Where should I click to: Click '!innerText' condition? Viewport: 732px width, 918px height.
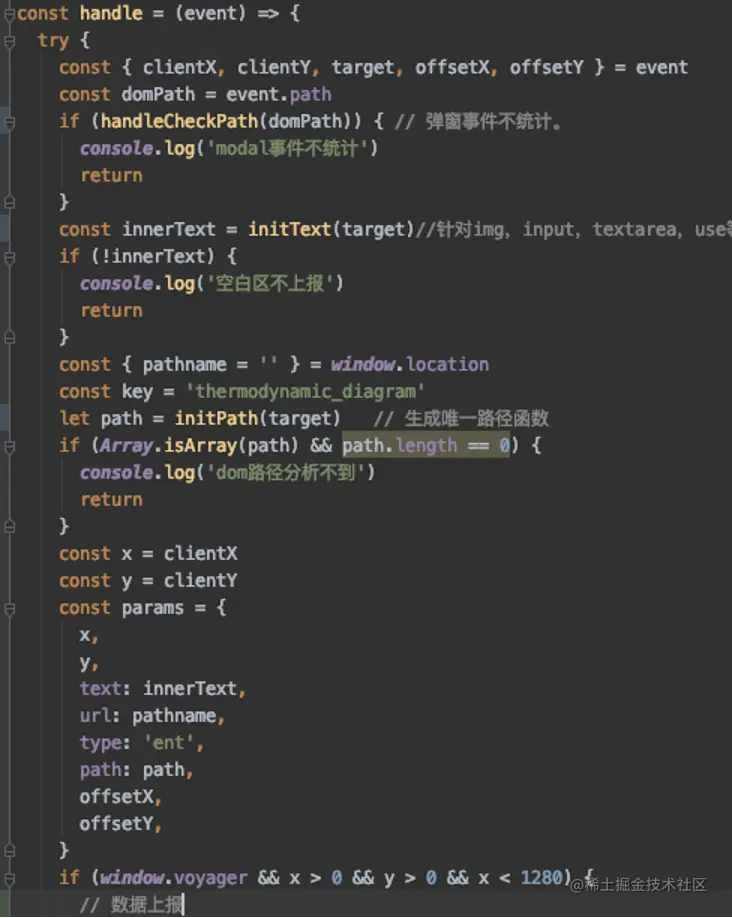pos(158,256)
